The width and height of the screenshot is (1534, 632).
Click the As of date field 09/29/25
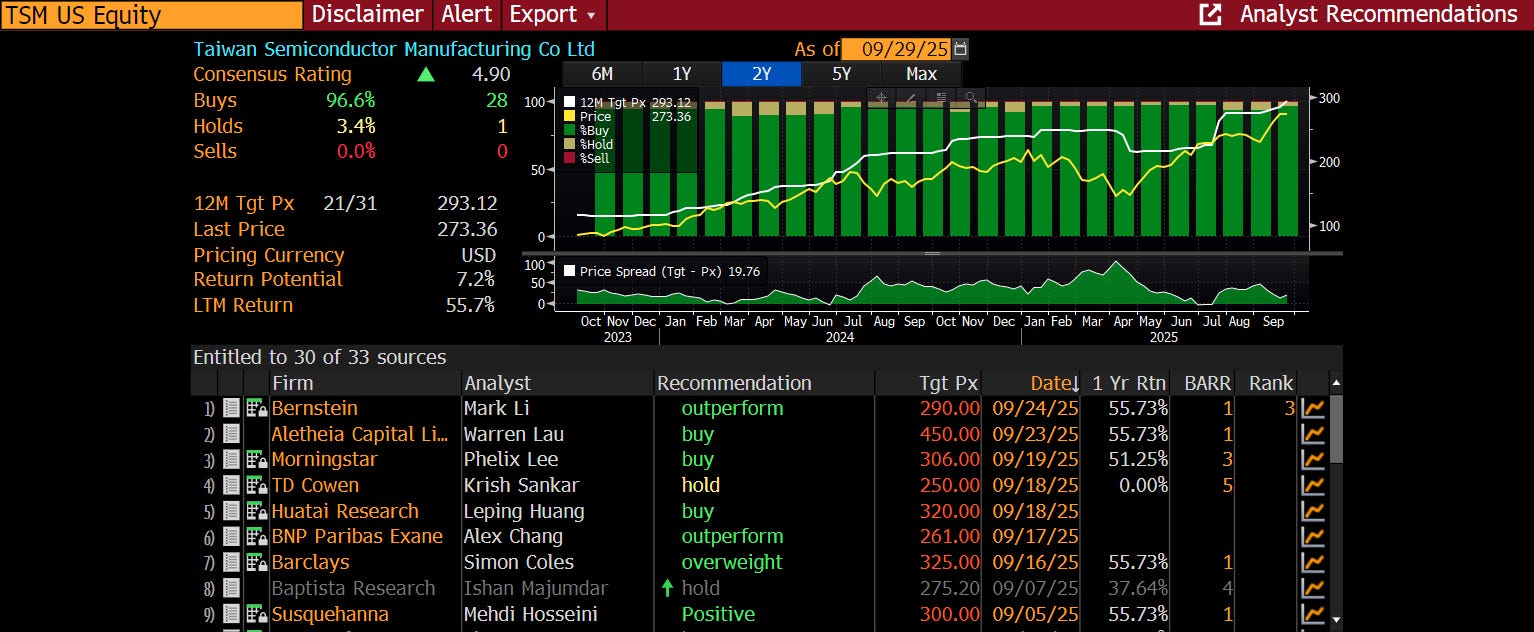click(897, 49)
